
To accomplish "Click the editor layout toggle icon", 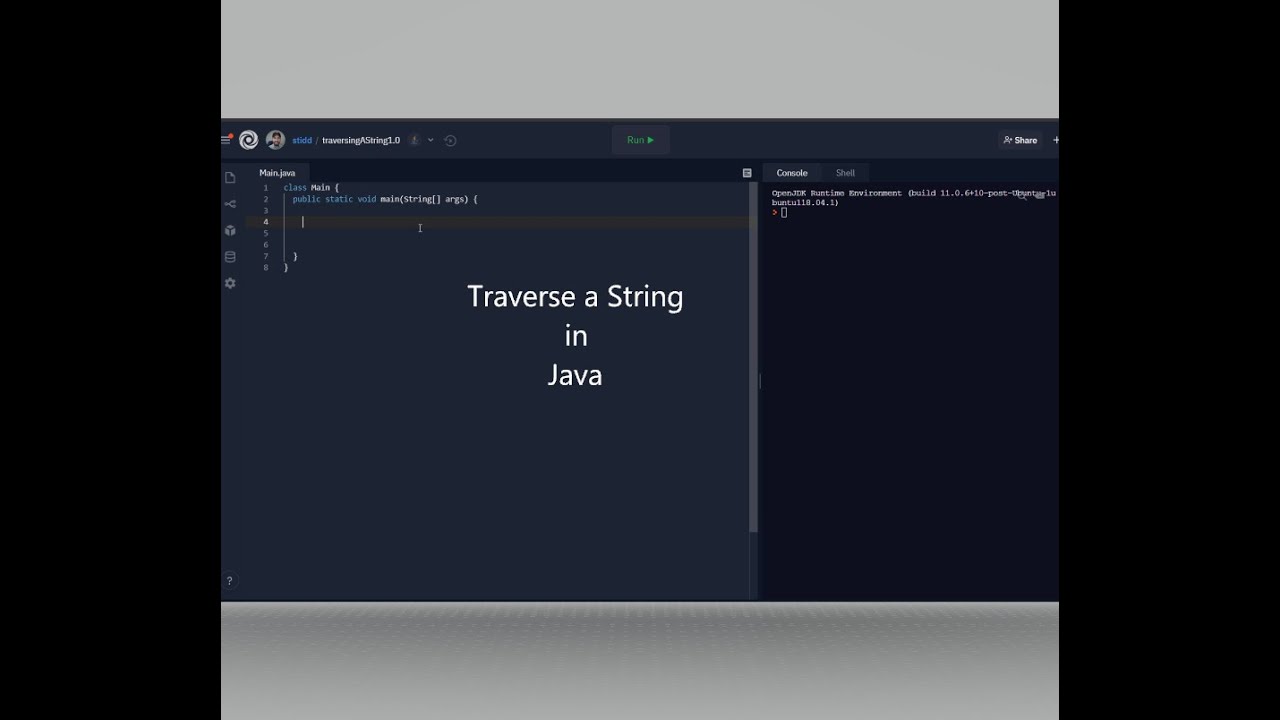I will [x=747, y=173].
